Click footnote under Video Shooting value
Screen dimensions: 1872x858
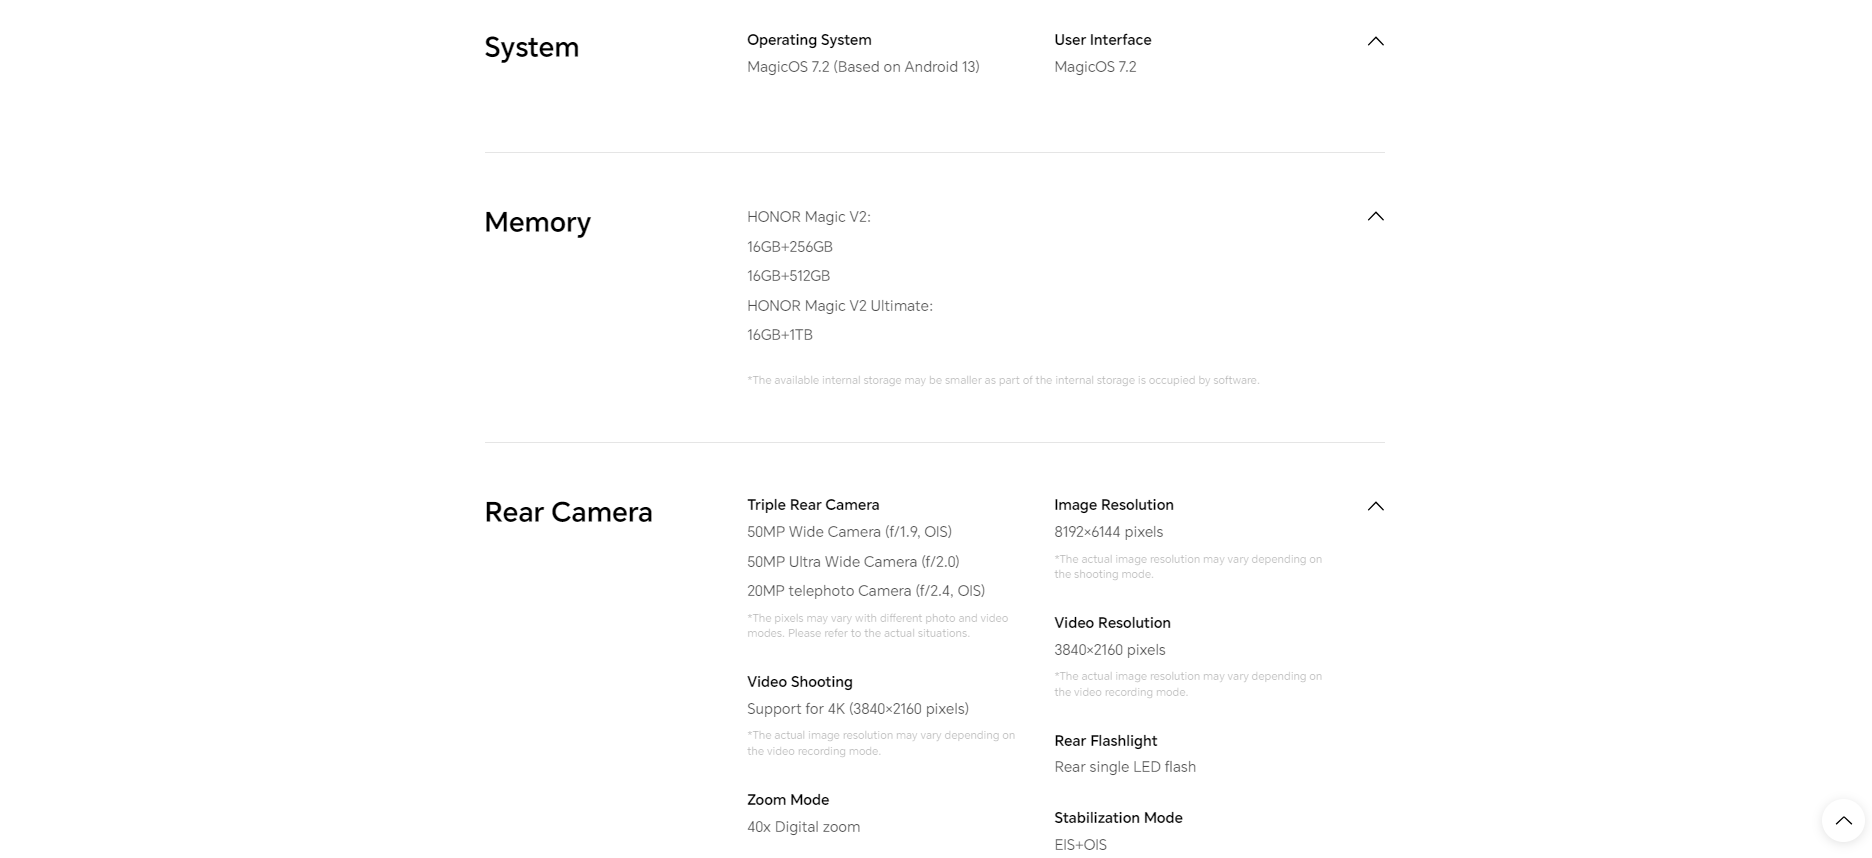coord(881,743)
